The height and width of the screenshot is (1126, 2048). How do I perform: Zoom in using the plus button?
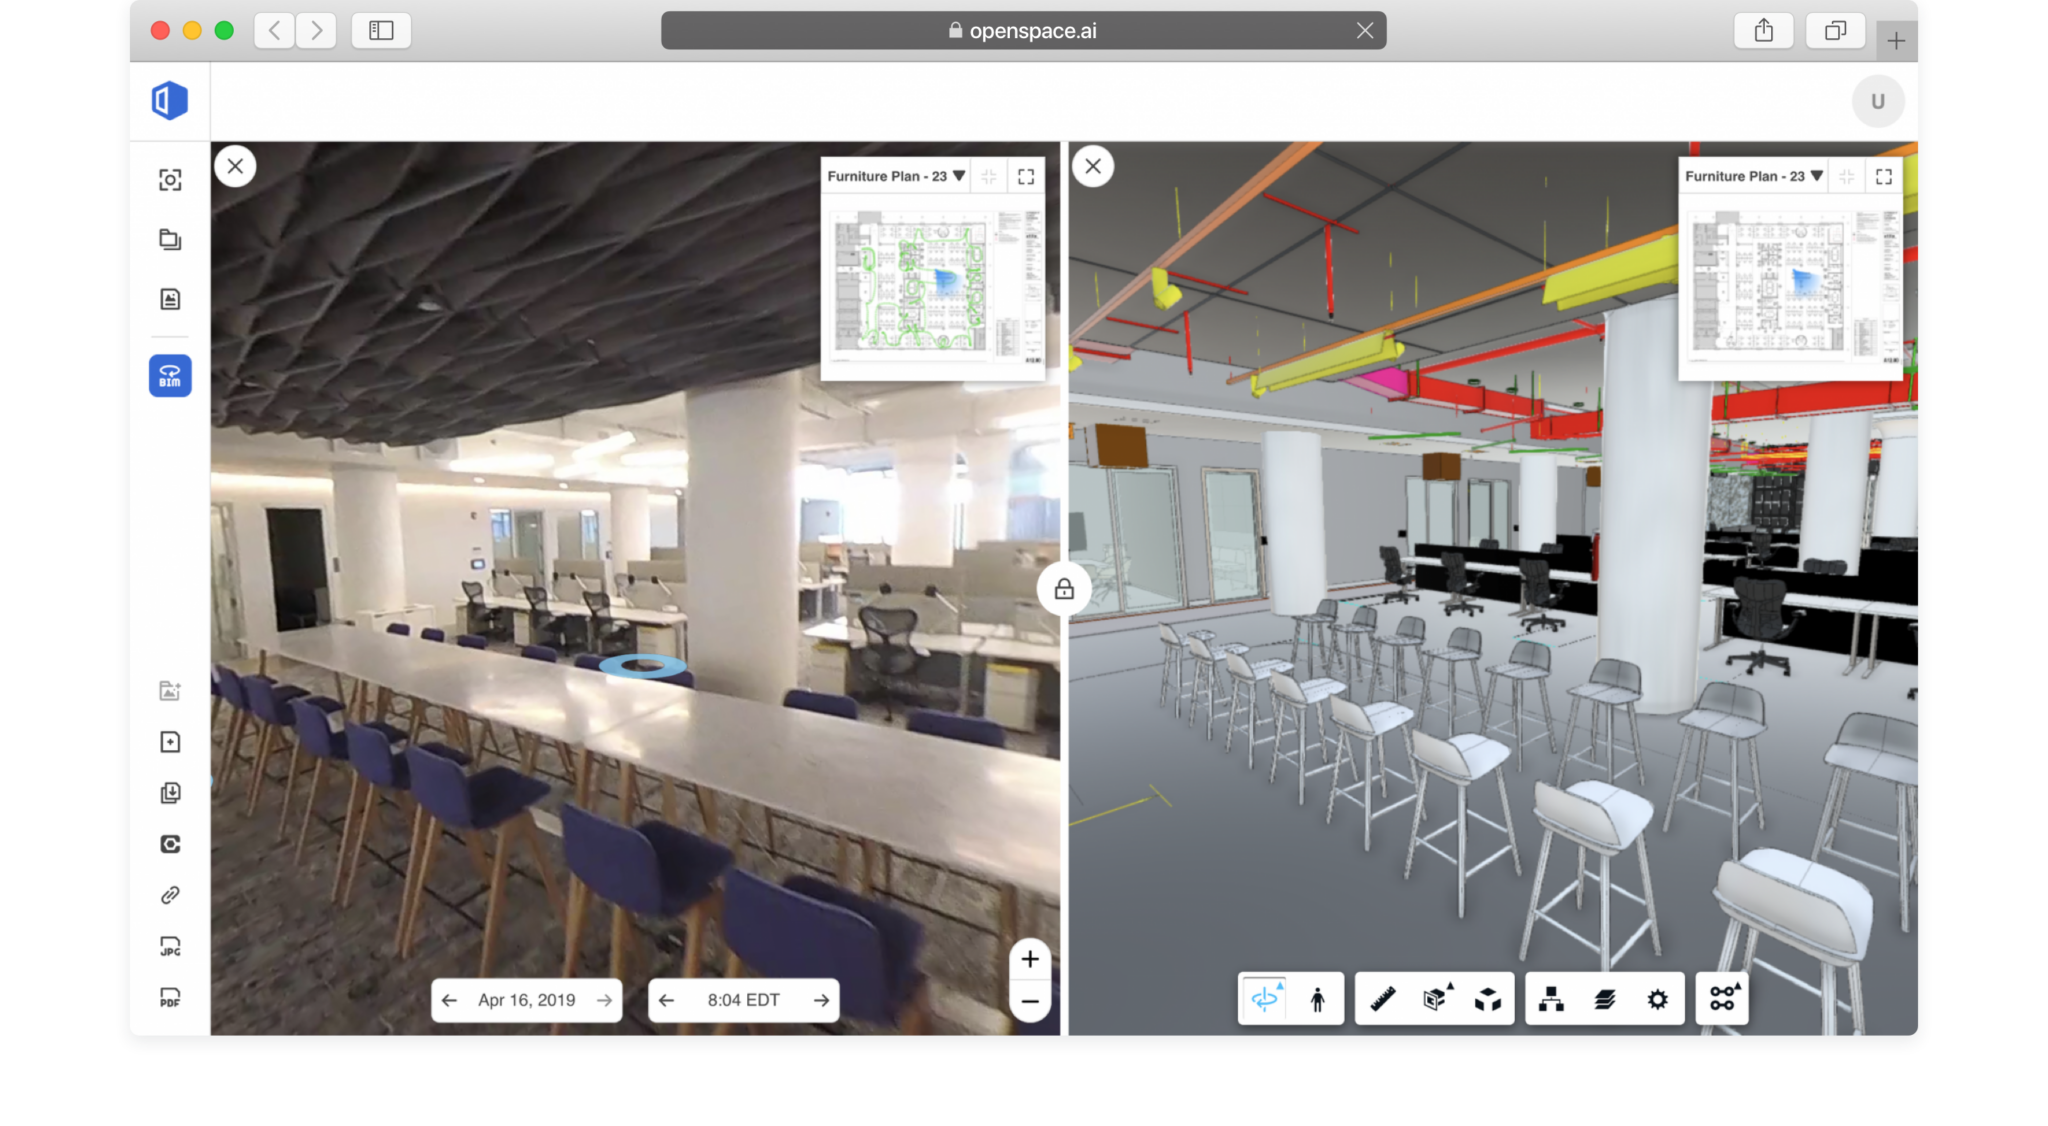(x=1029, y=959)
